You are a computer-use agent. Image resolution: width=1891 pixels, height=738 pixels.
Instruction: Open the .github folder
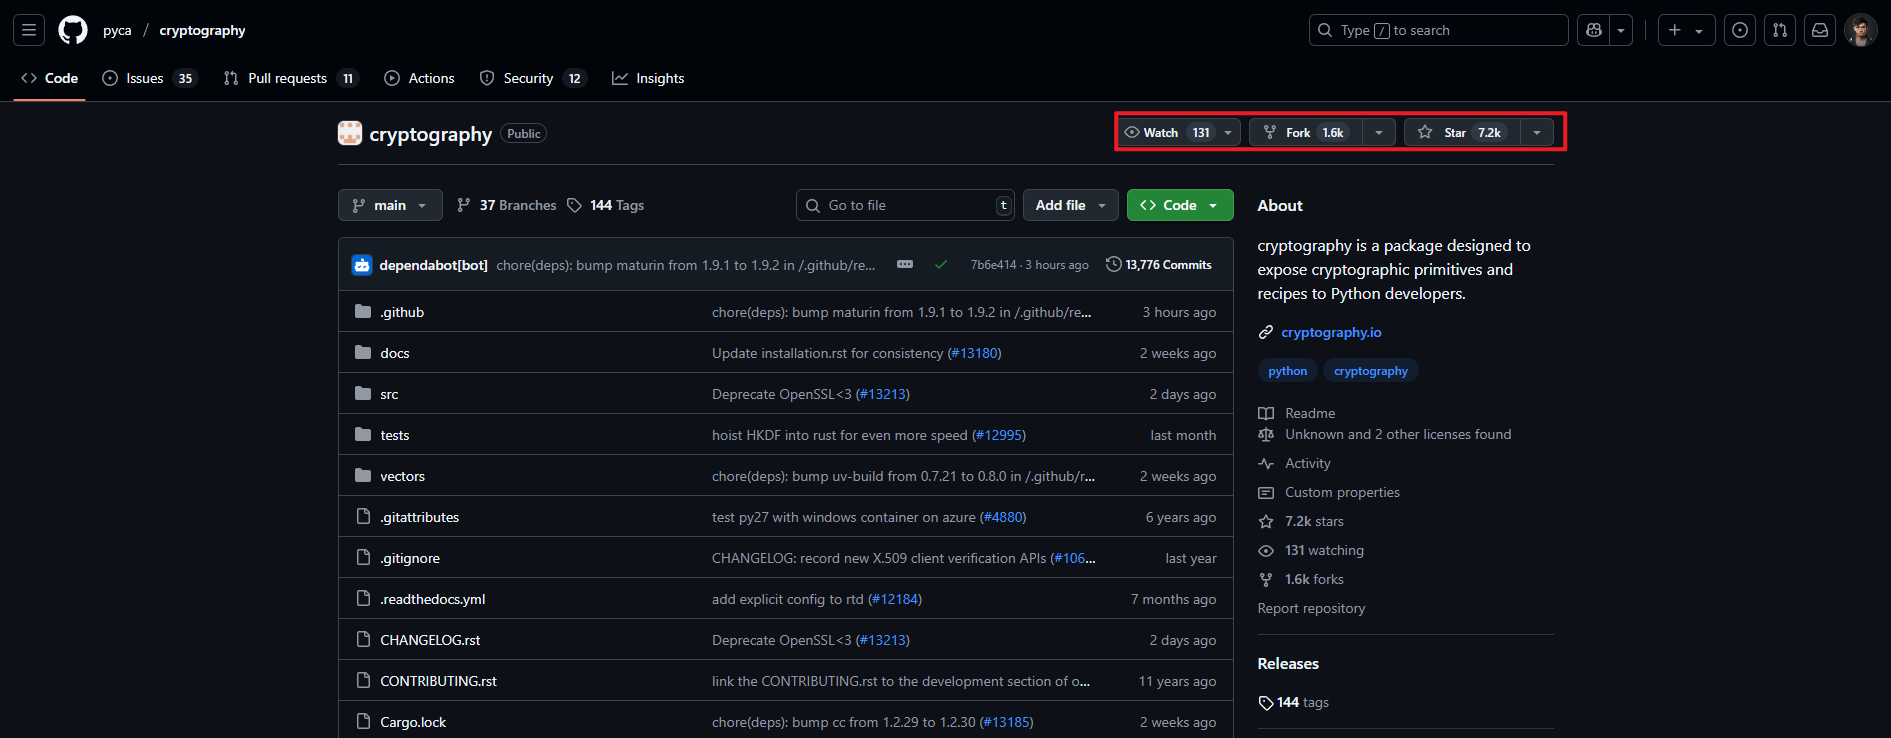click(x=402, y=312)
